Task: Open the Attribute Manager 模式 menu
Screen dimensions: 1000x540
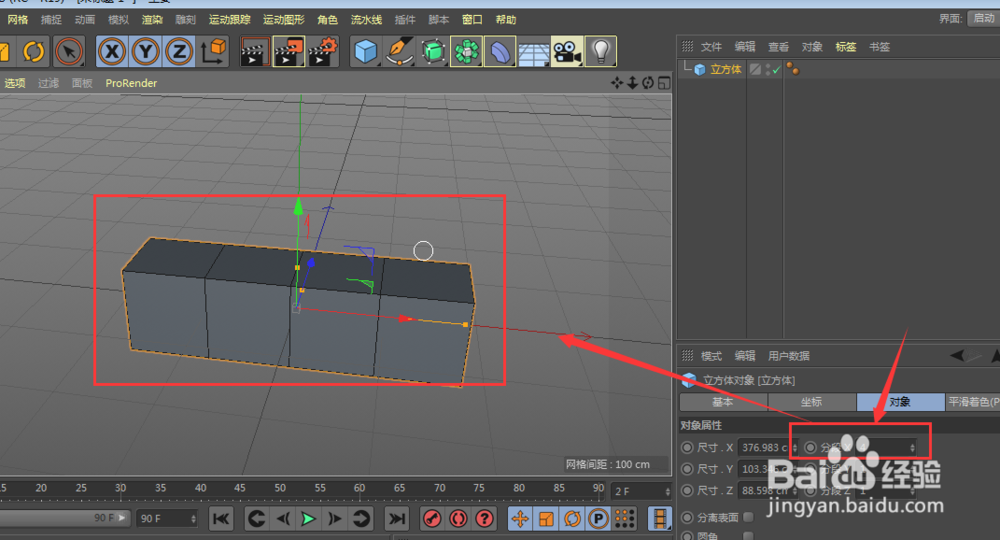Action: 711,356
